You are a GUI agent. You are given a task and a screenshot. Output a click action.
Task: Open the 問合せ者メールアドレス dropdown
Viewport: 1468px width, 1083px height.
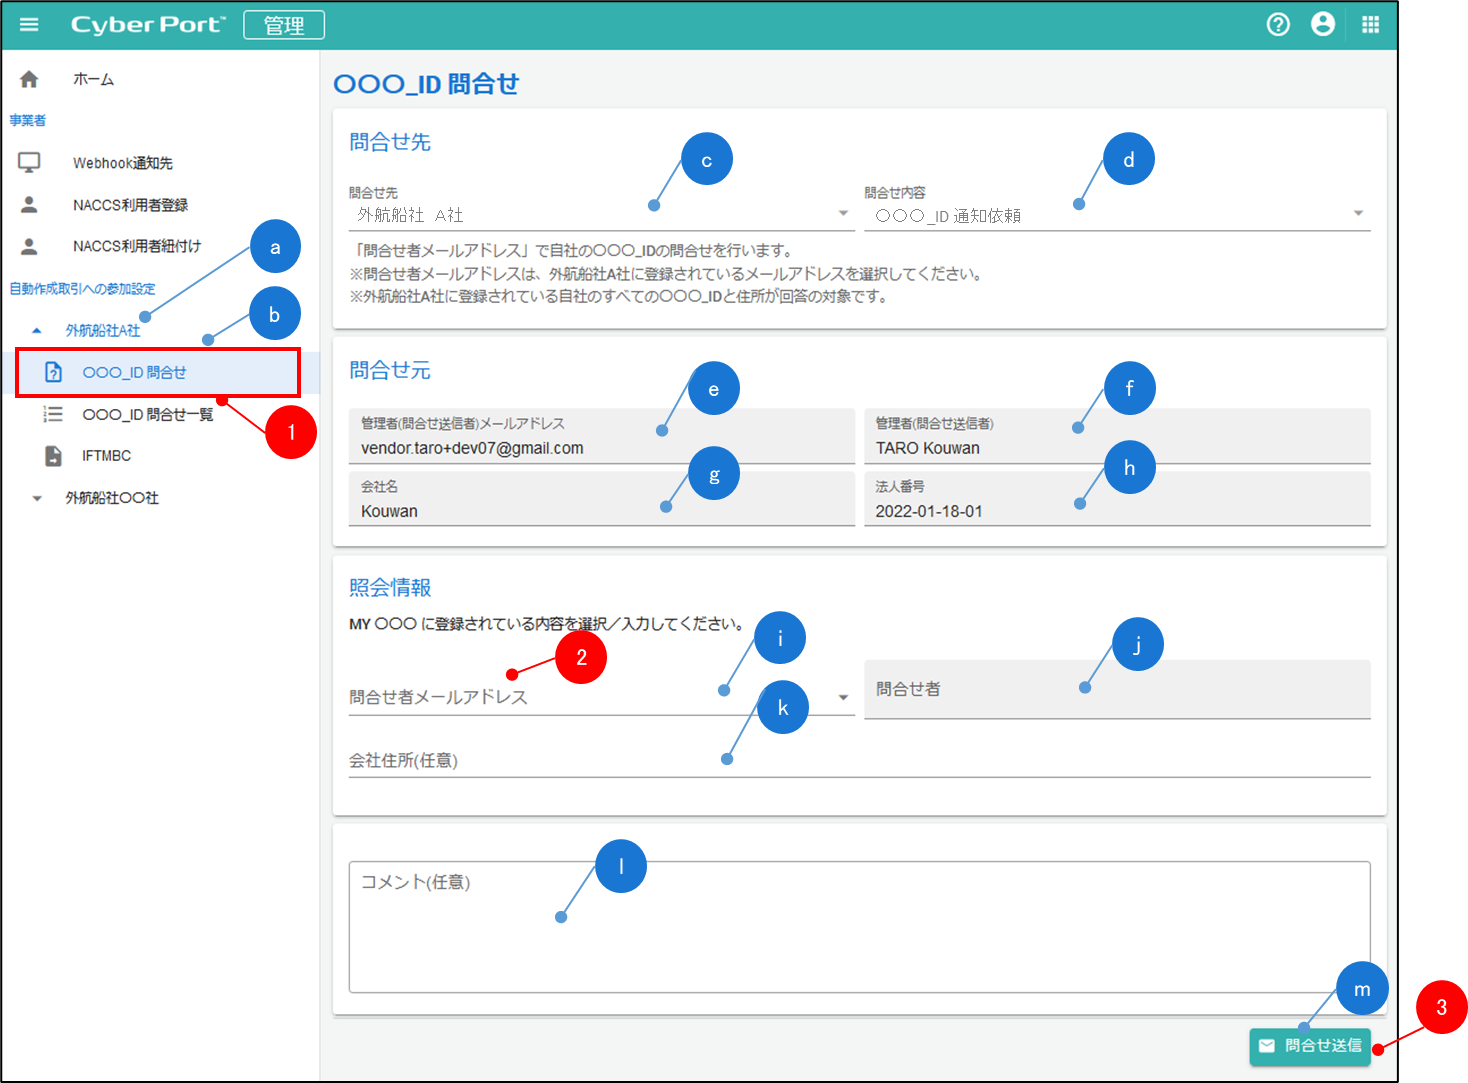click(842, 697)
